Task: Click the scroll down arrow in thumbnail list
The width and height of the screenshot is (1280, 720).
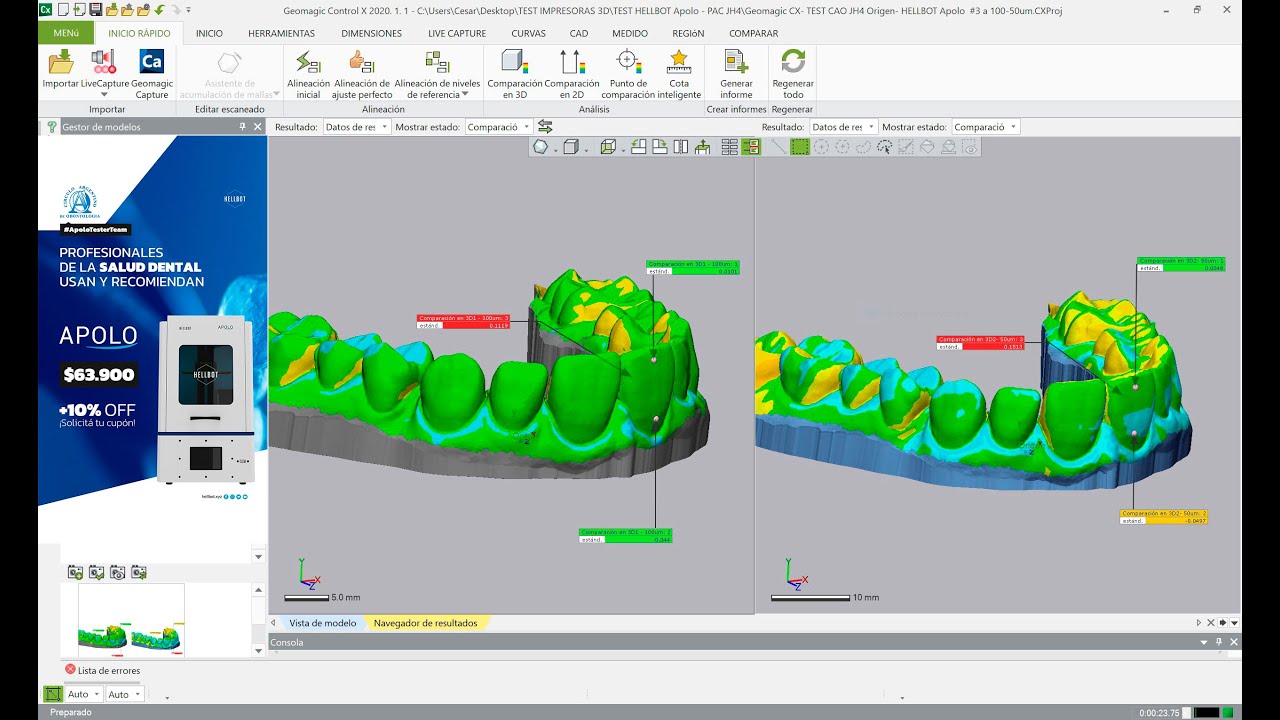Action: tap(259, 651)
